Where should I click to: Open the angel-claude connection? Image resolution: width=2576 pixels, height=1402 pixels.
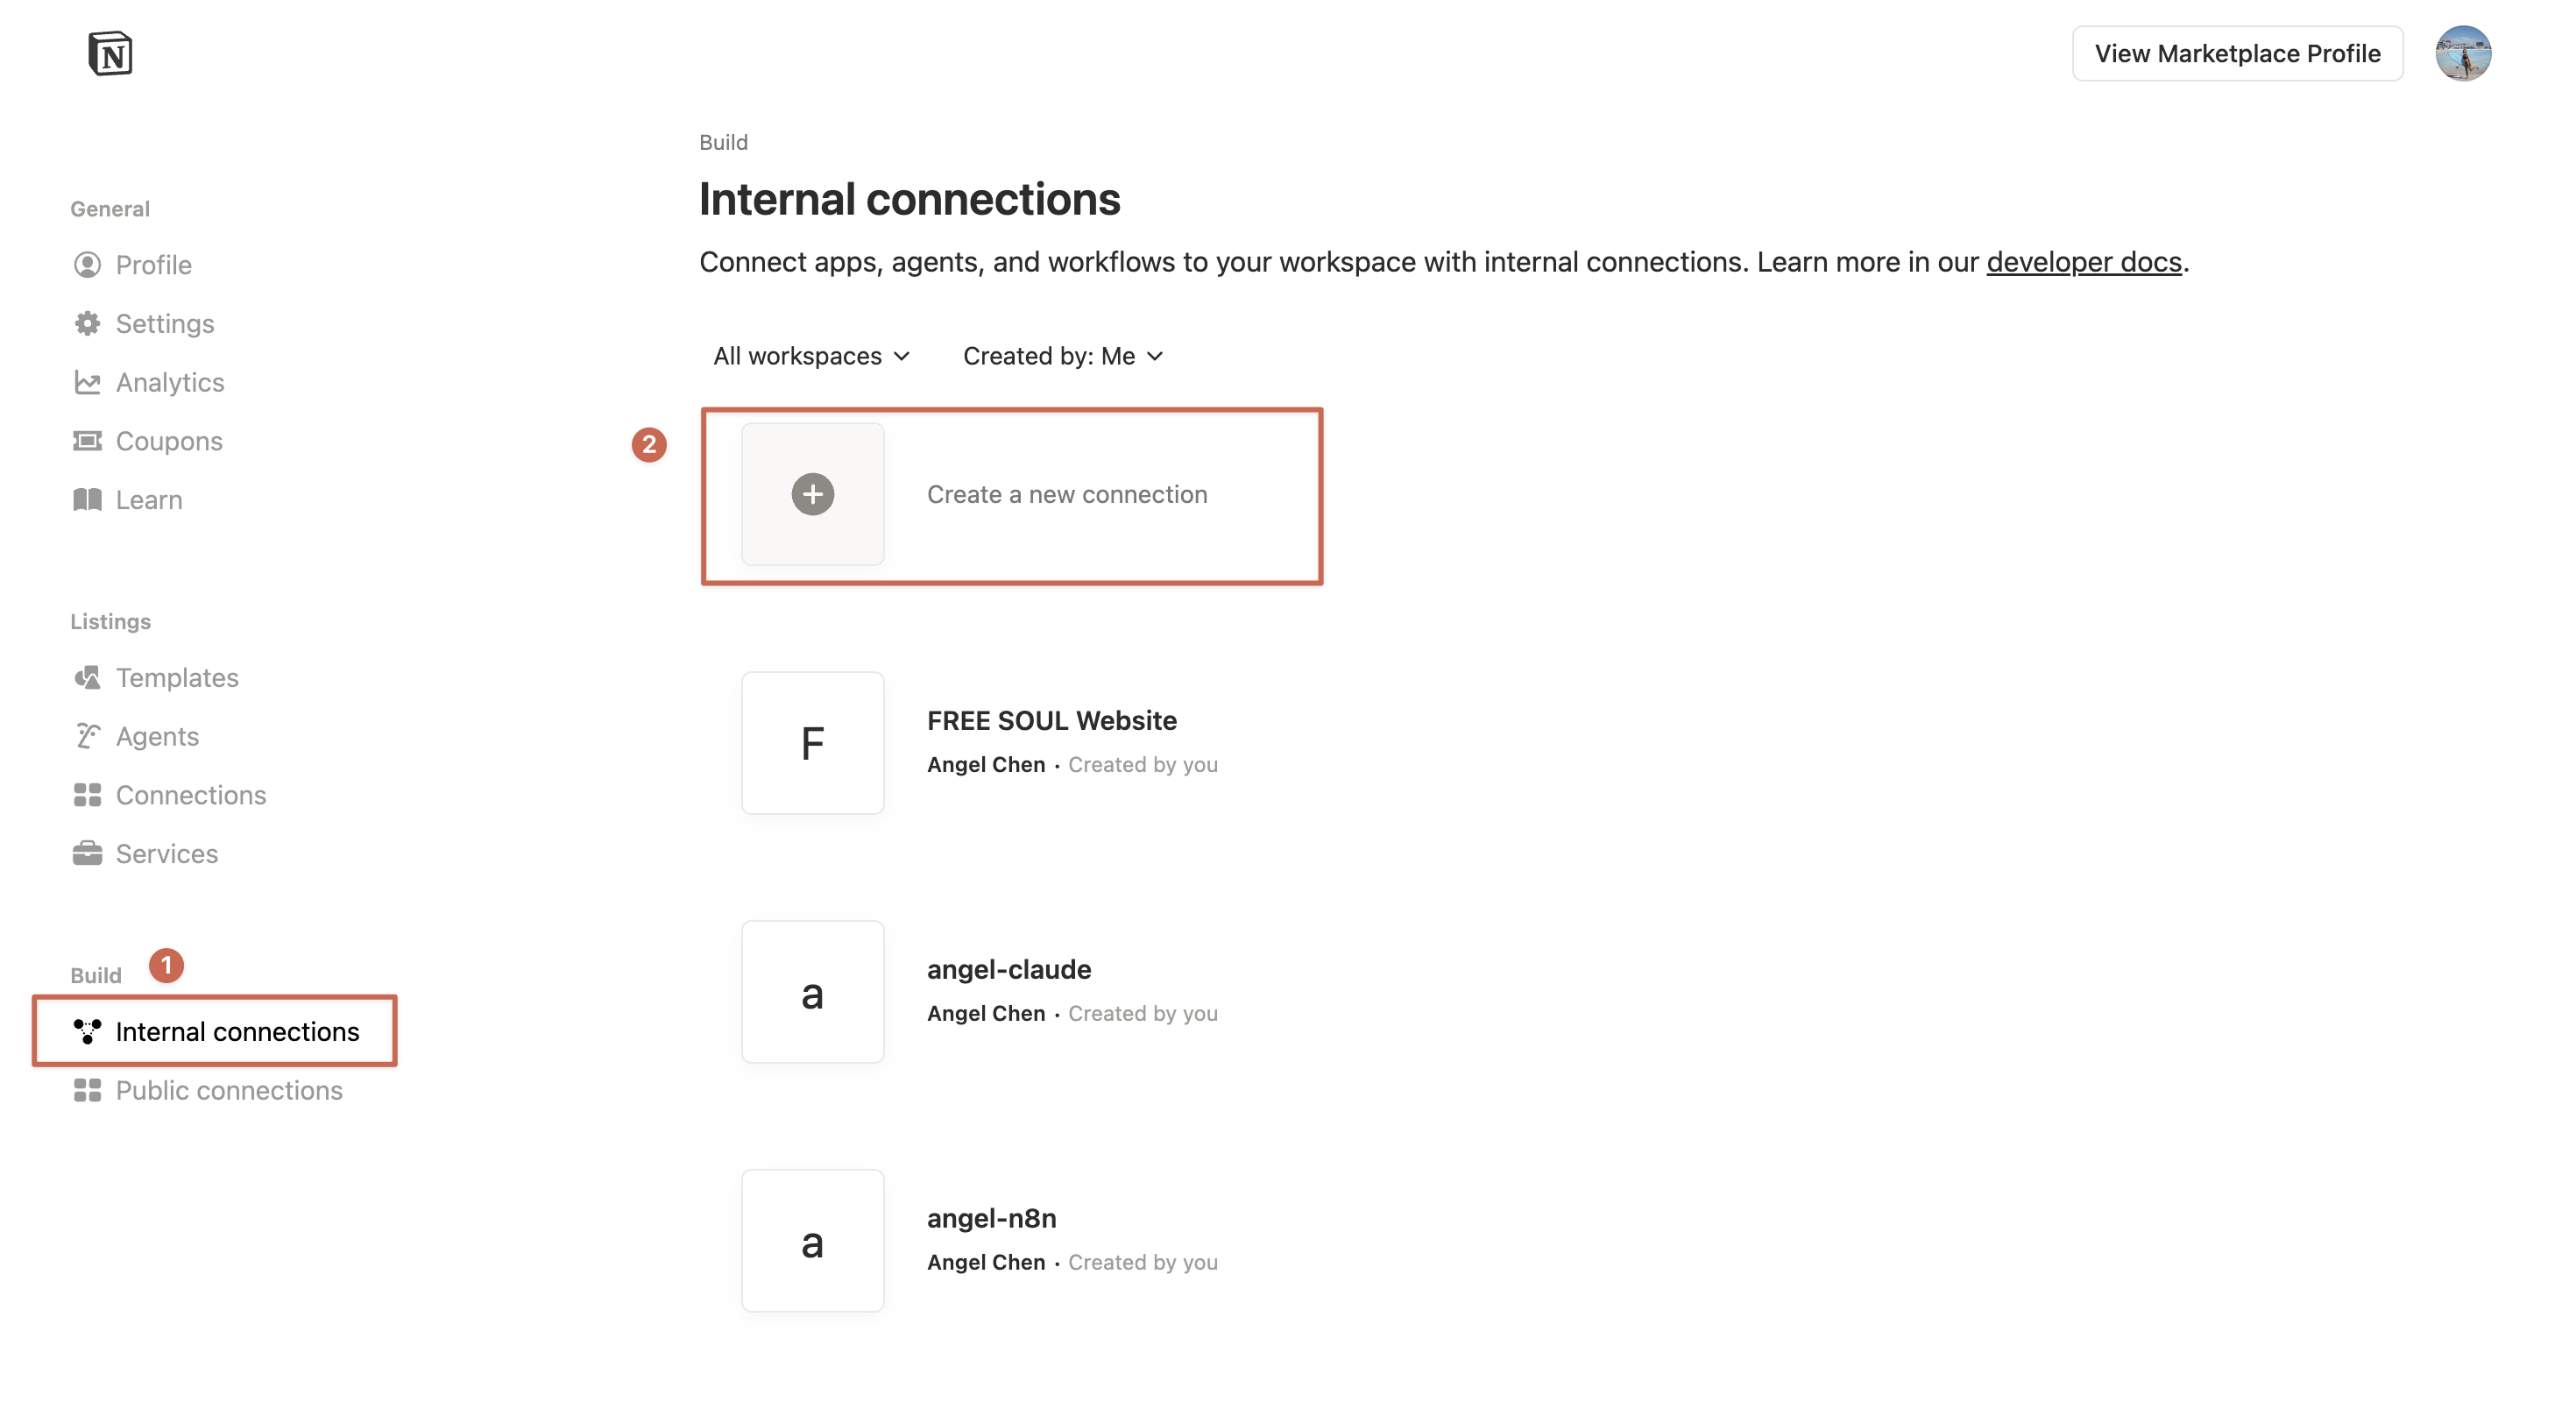click(x=1008, y=969)
